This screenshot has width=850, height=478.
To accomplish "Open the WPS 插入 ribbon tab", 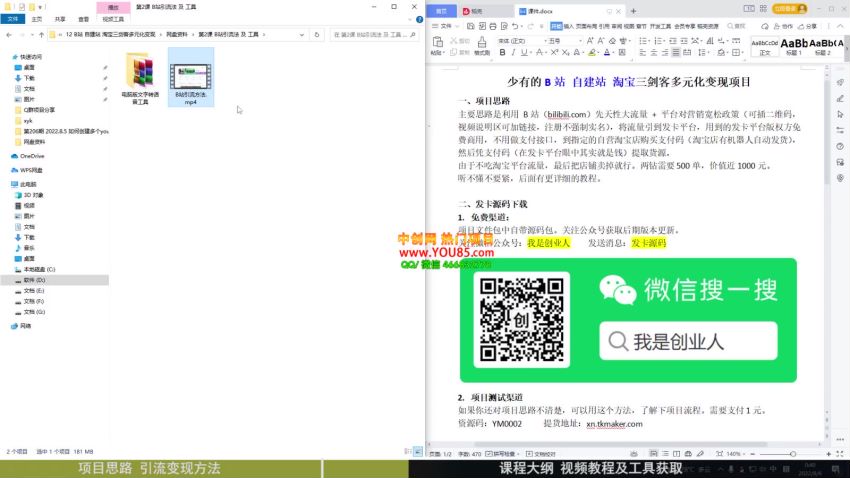I will point(569,26).
